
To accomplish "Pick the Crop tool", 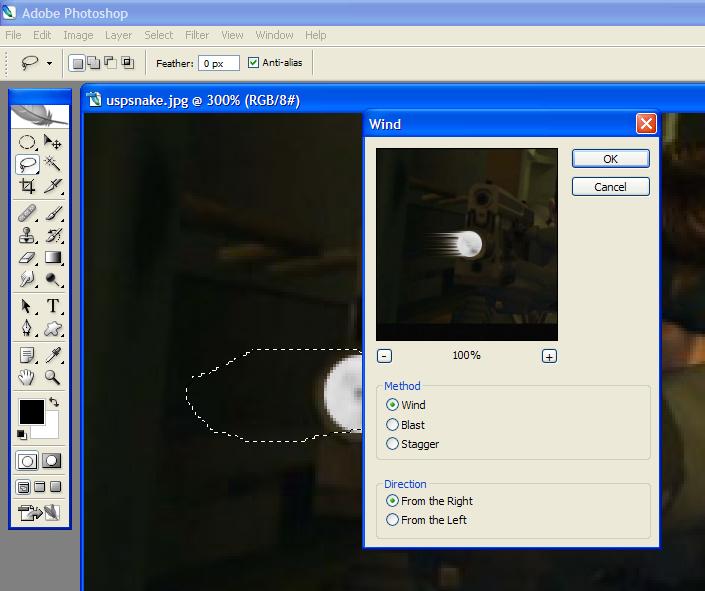I will click(x=28, y=187).
